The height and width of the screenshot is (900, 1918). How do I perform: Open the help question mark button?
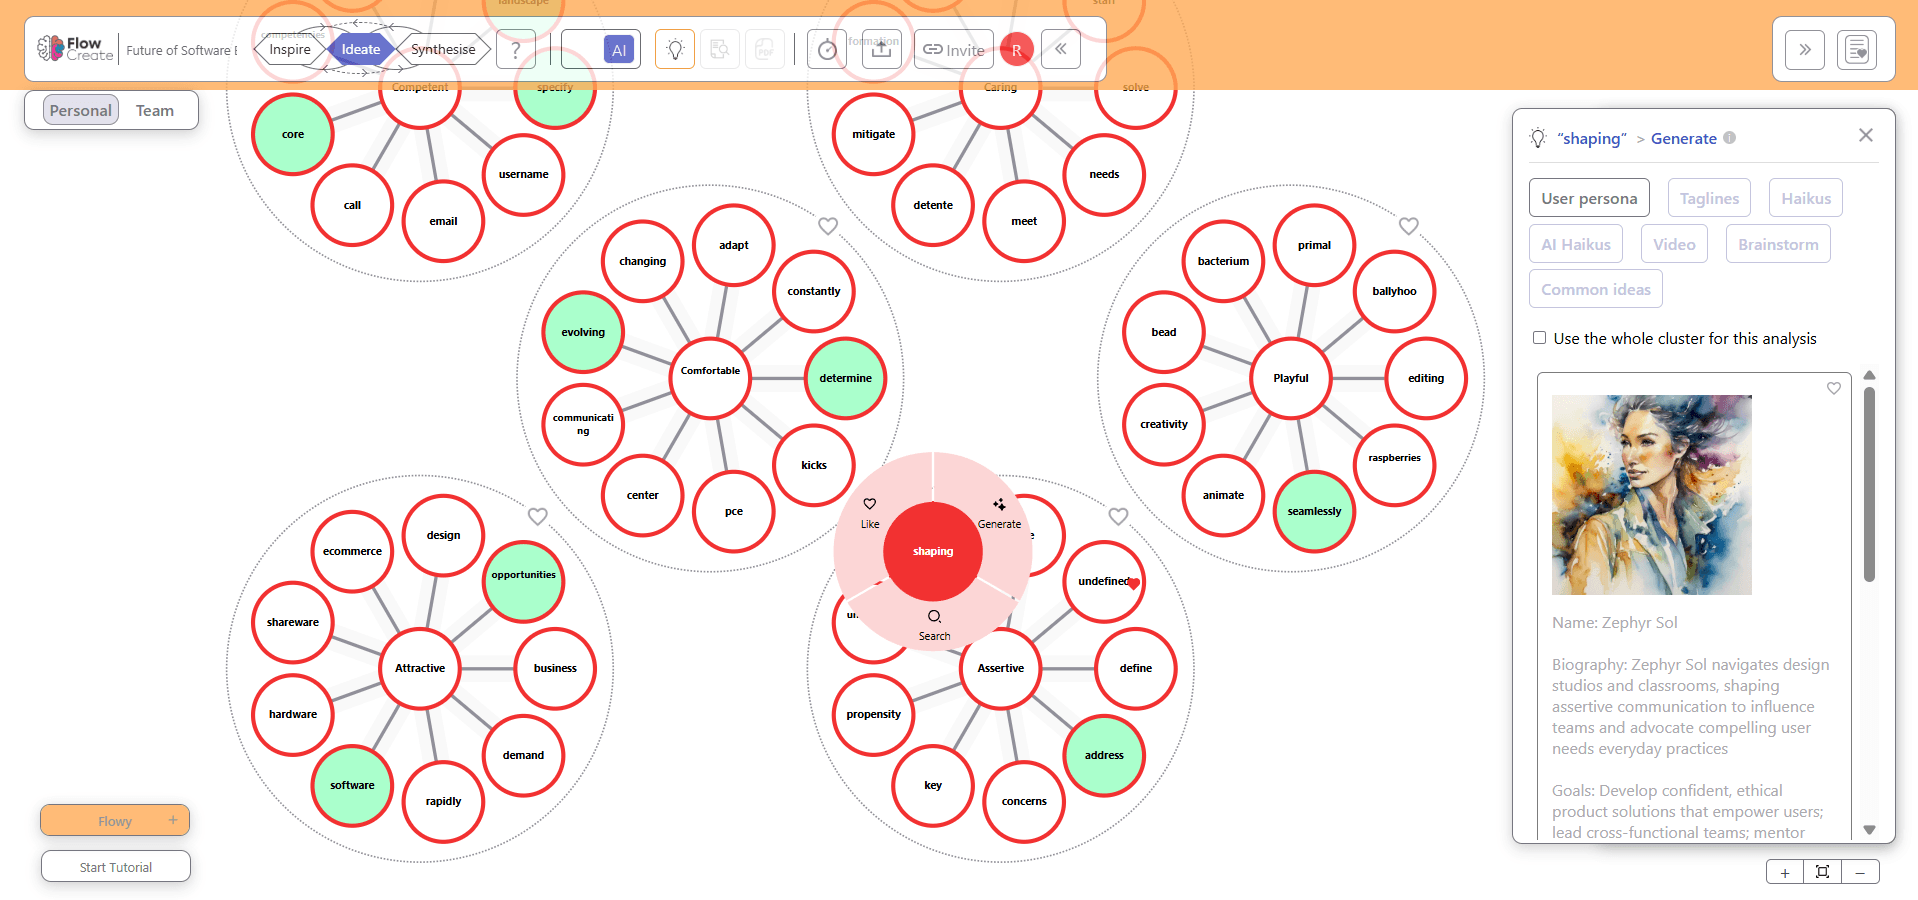516,49
